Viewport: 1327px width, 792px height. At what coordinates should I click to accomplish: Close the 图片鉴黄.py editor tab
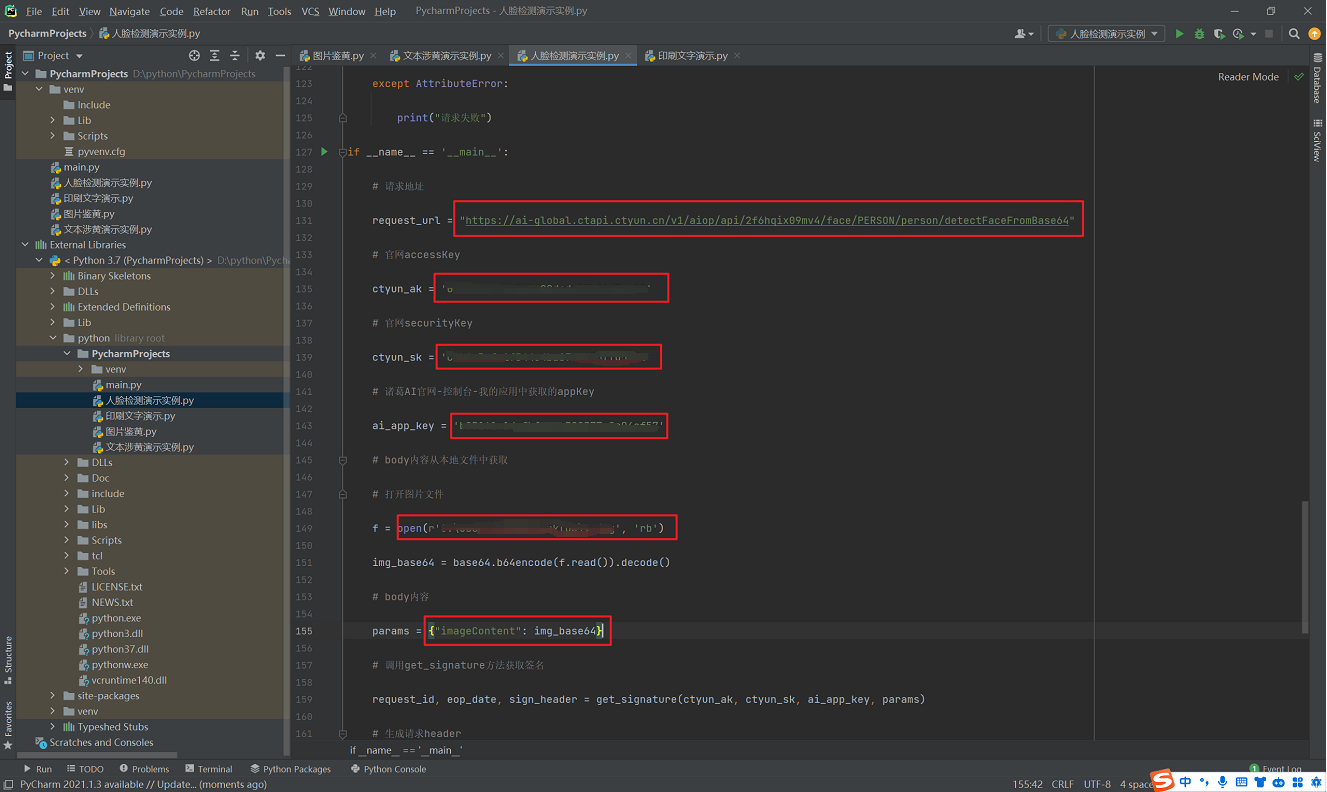[x=373, y=56]
